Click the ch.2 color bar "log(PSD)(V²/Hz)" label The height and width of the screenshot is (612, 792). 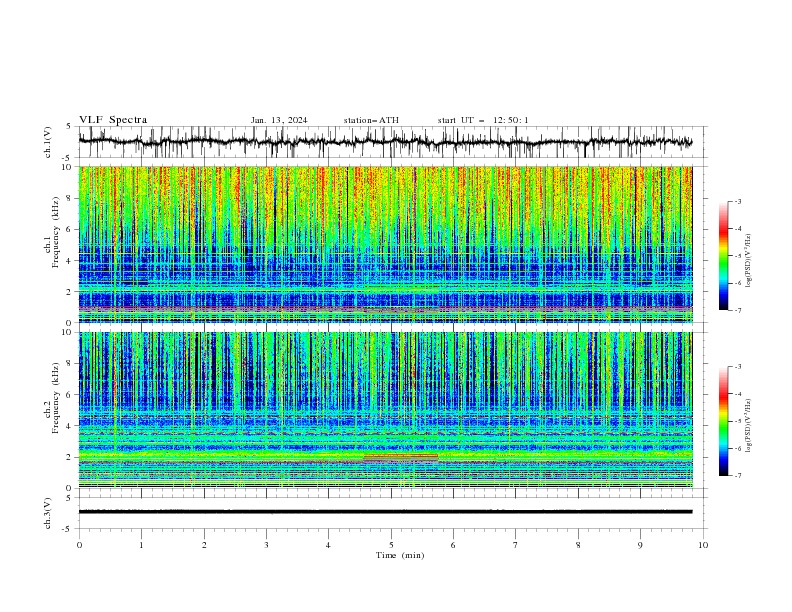[x=749, y=426]
